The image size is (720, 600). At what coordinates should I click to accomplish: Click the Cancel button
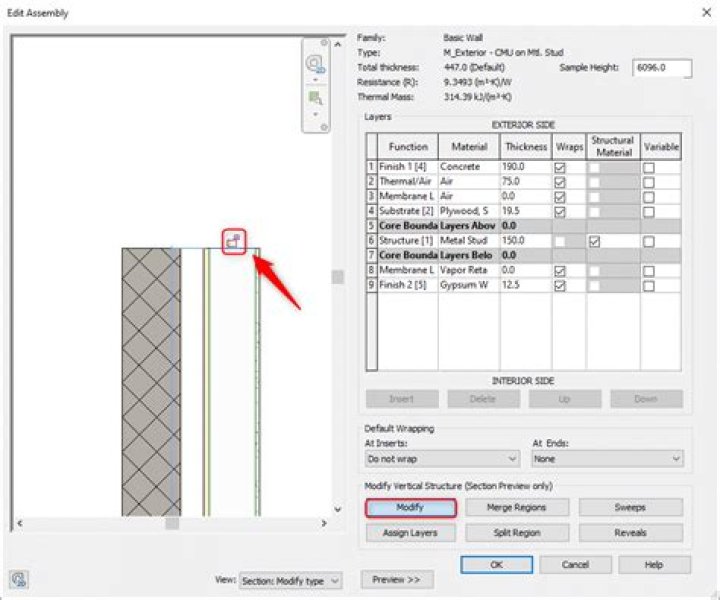pyautogui.click(x=575, y=565)
